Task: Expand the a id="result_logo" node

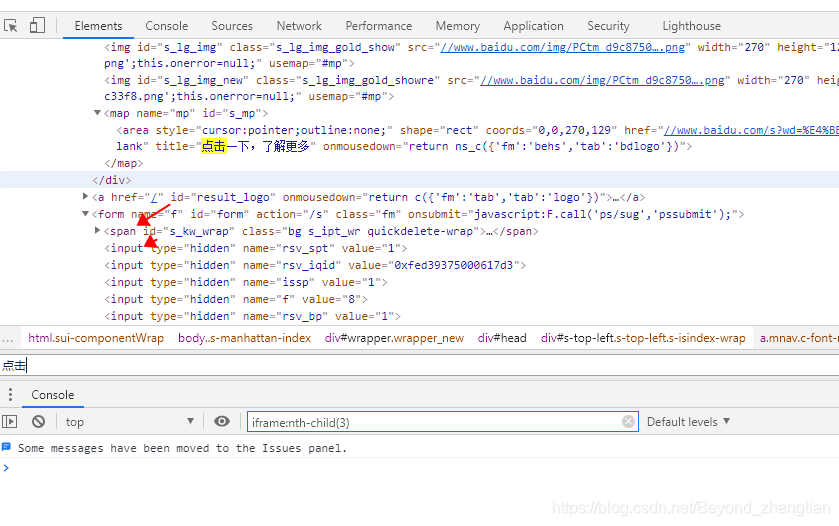Action: [x=85, y=196]
